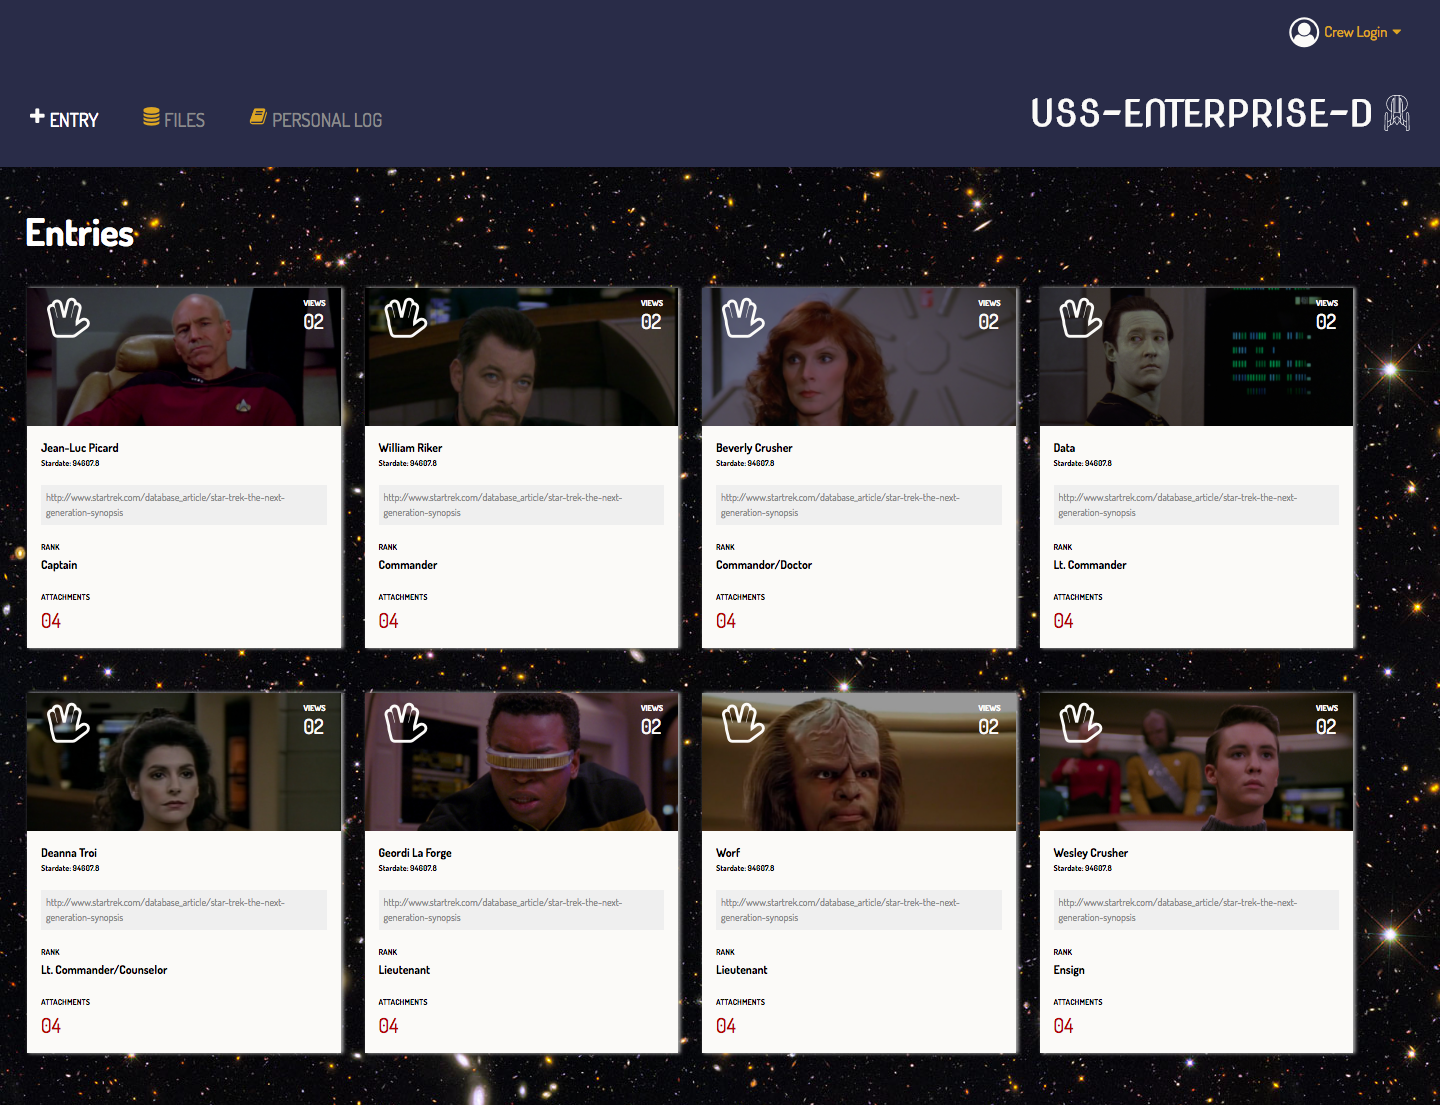Click the William Riker name
Viewport: 1440px width, 1105px height.
click(x=410, y=448)
